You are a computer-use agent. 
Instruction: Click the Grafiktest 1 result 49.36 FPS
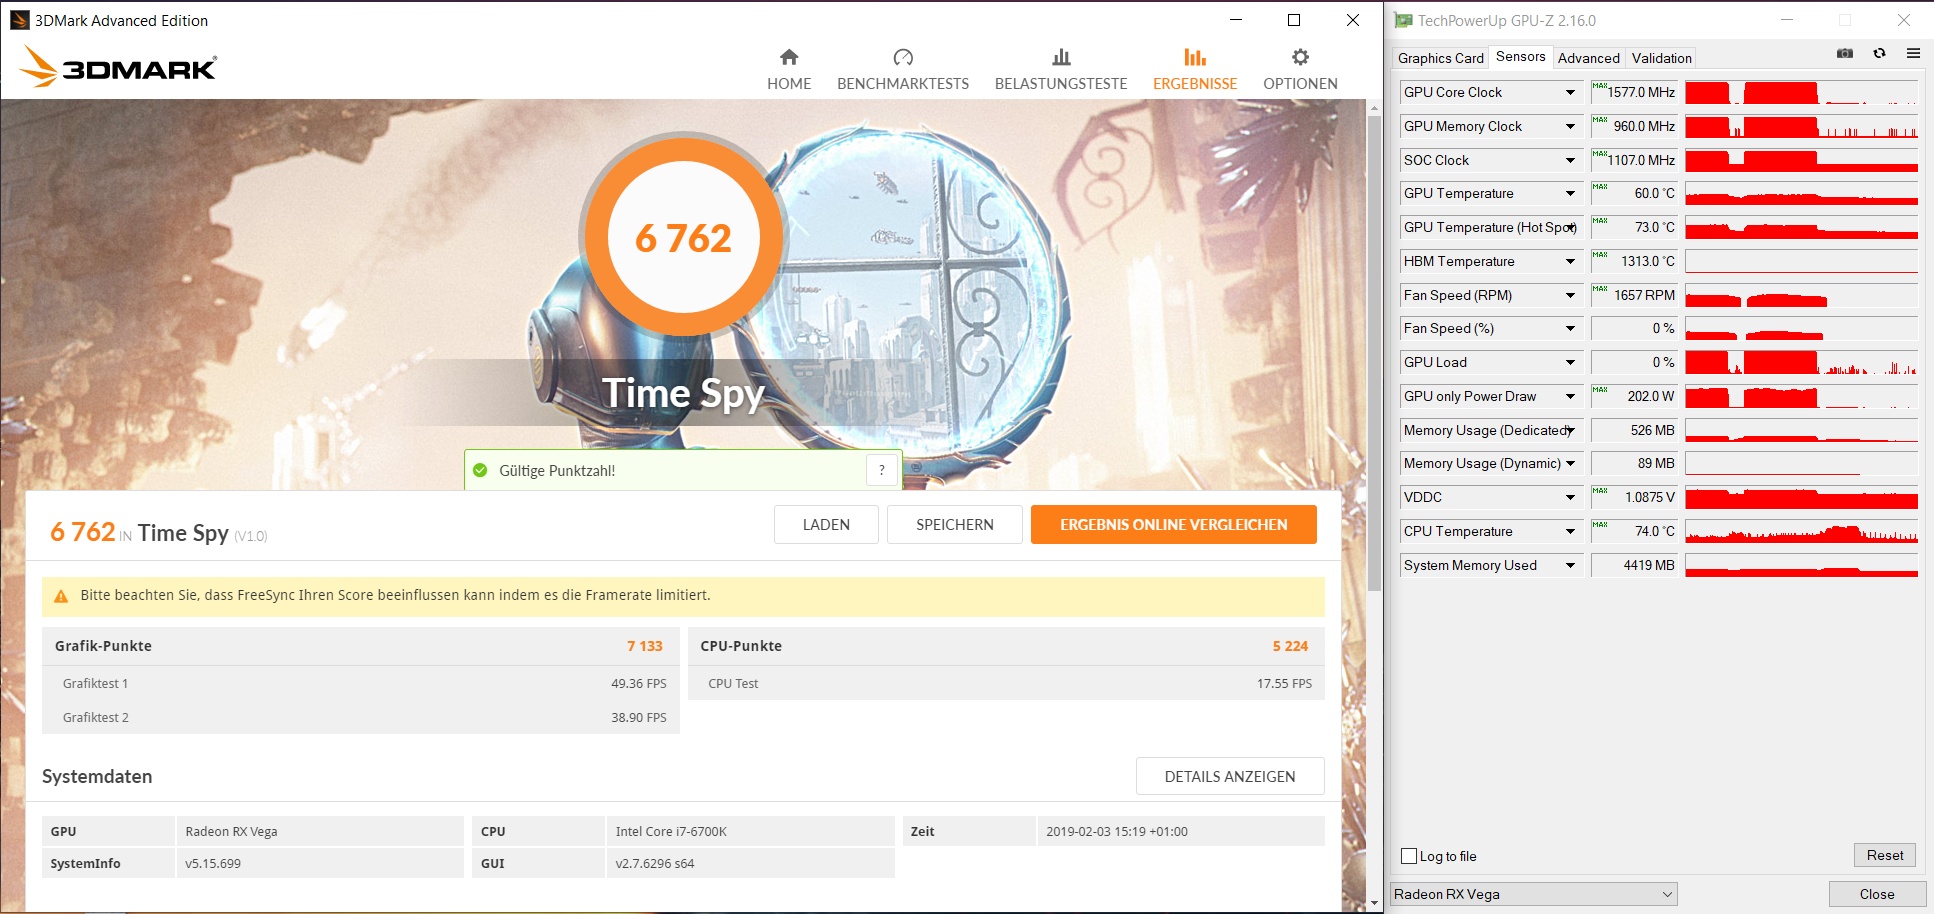point(639,684)
